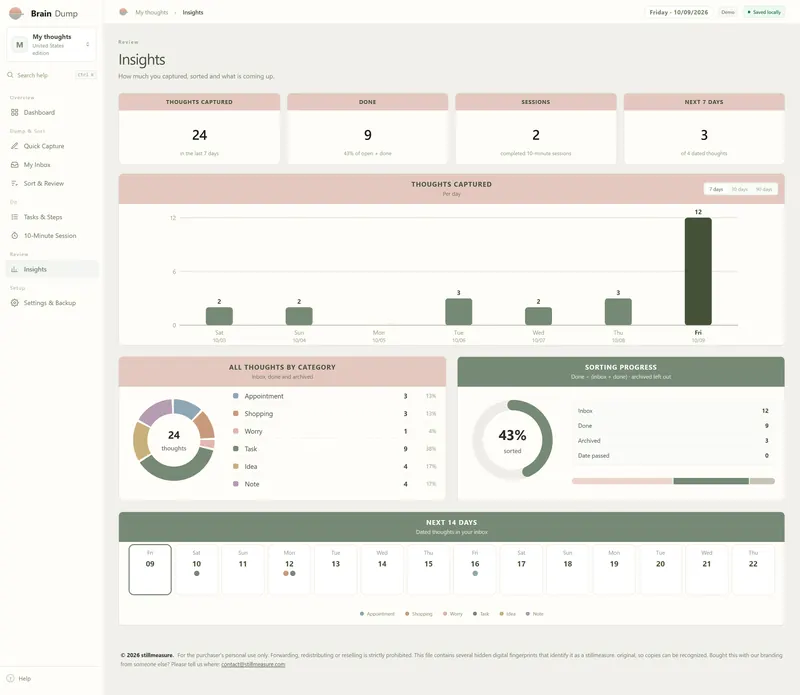Focus the Search help field
Viewport: 800px width, 695px height.
52,75
